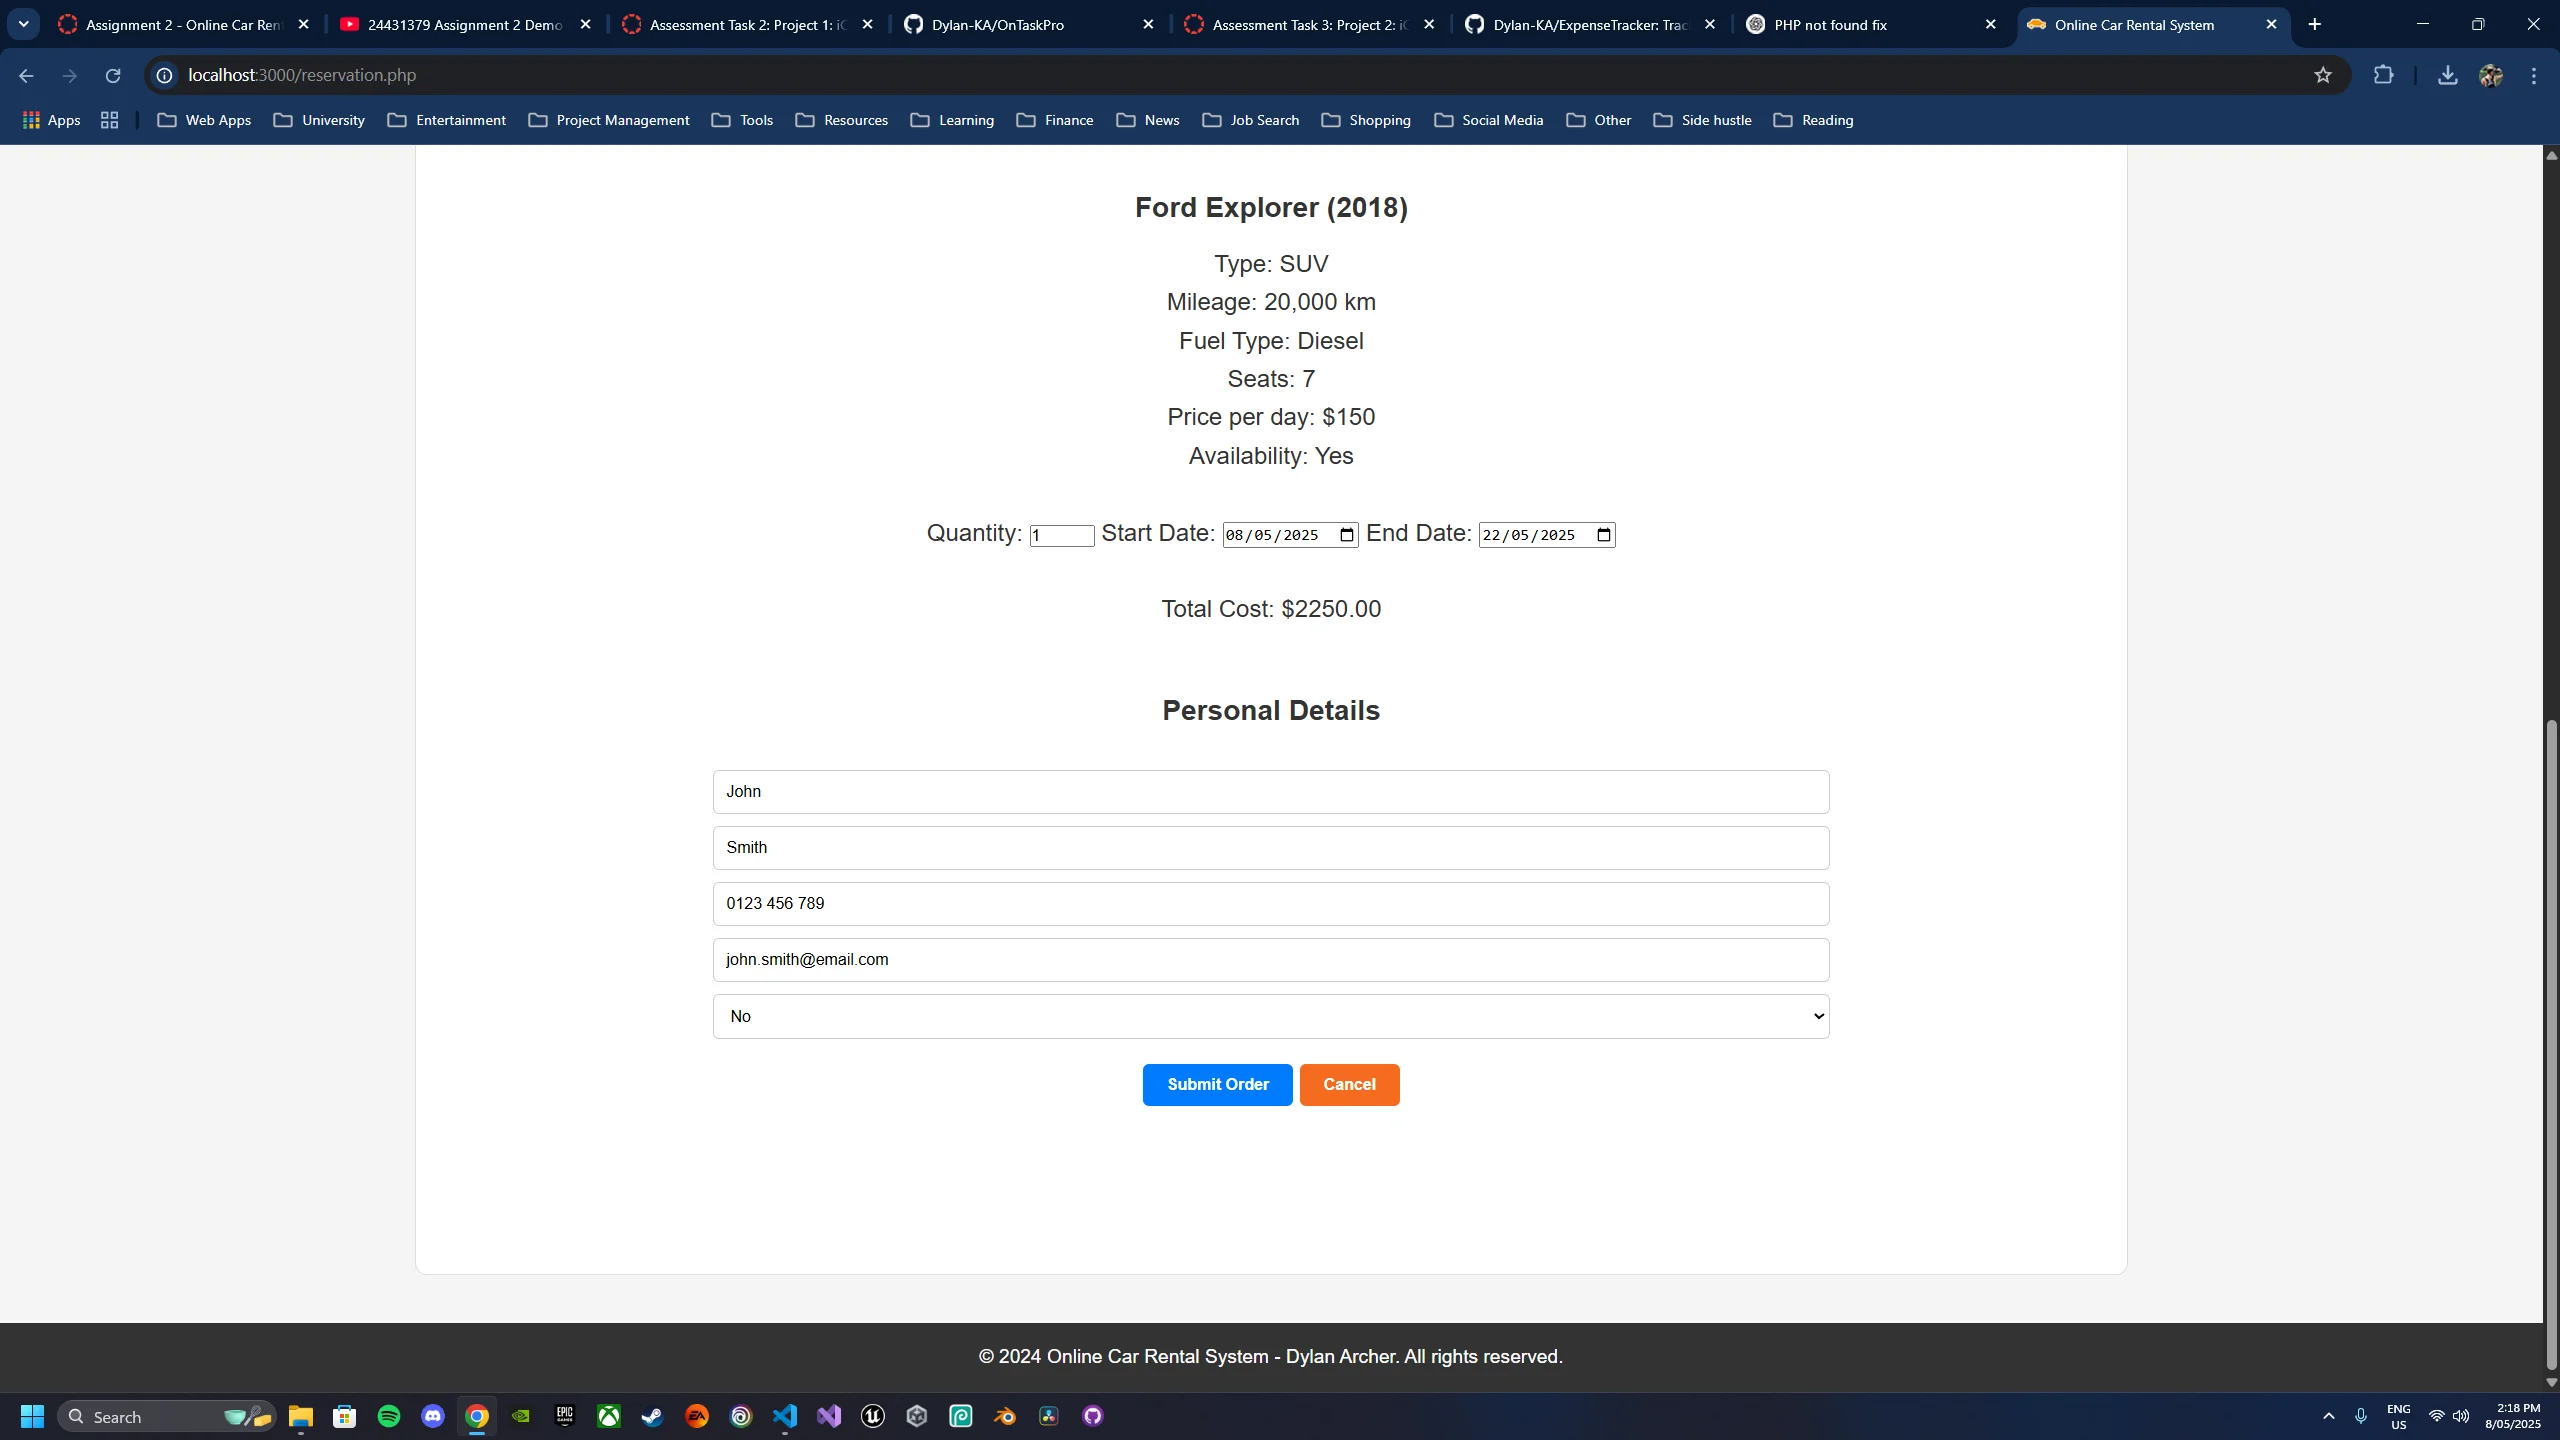This screenshot has width=2560, height=1440.
Task: Expand the No selection dropdown
Action: click(x=1271, y=1016)
